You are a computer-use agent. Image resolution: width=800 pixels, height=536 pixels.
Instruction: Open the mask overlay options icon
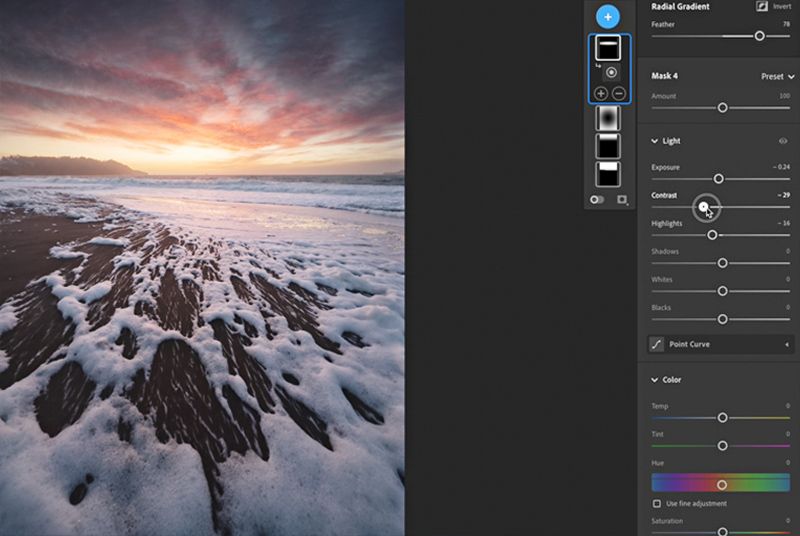click(x=622, y=199)
